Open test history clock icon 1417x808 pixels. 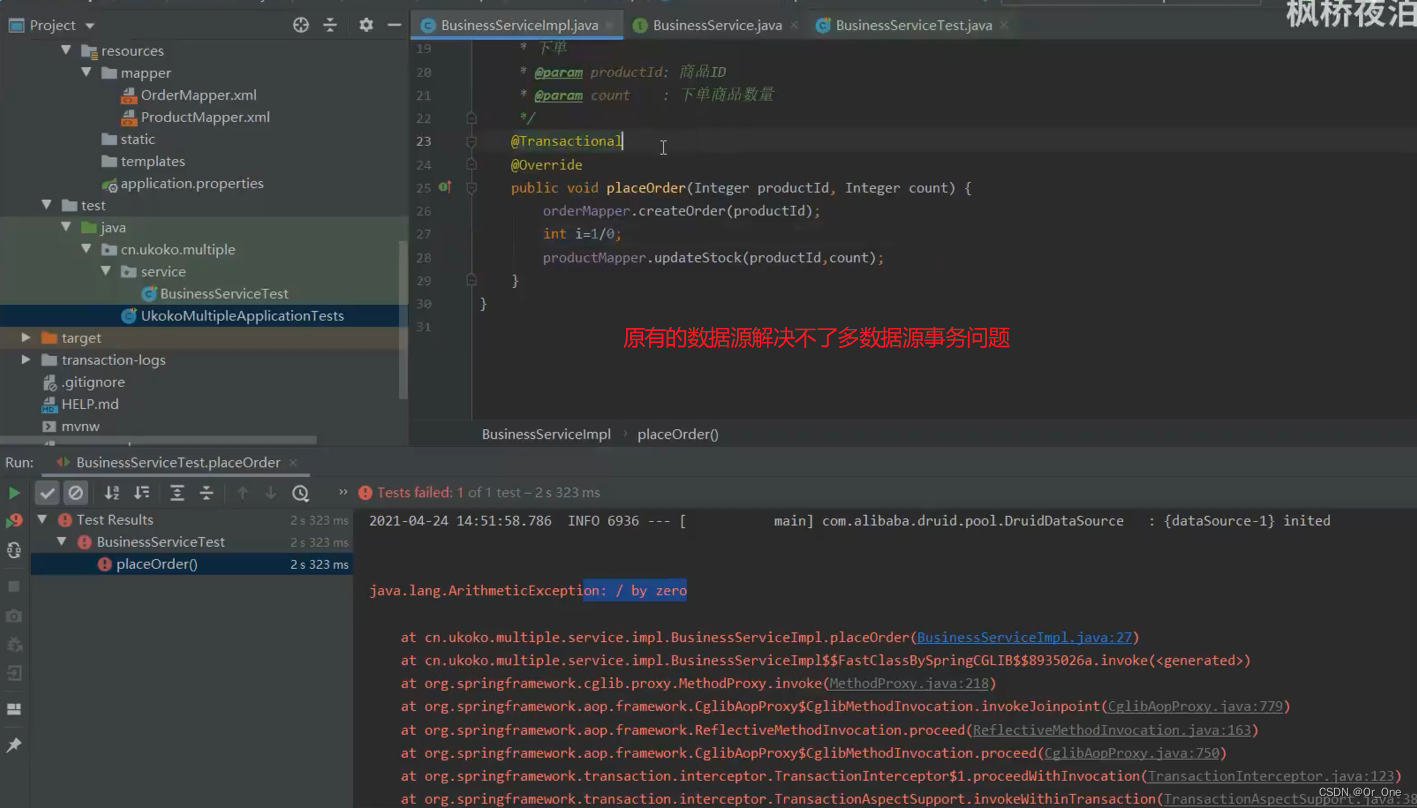[x=300, y=493]
